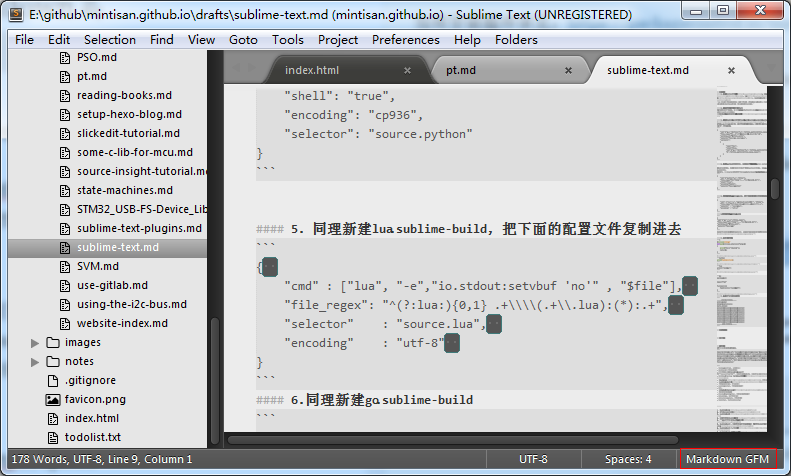Screen dimensions: 791x476
Task: Click the some-c-lib-for-mcu.md file icon
Action: (65, 153)
